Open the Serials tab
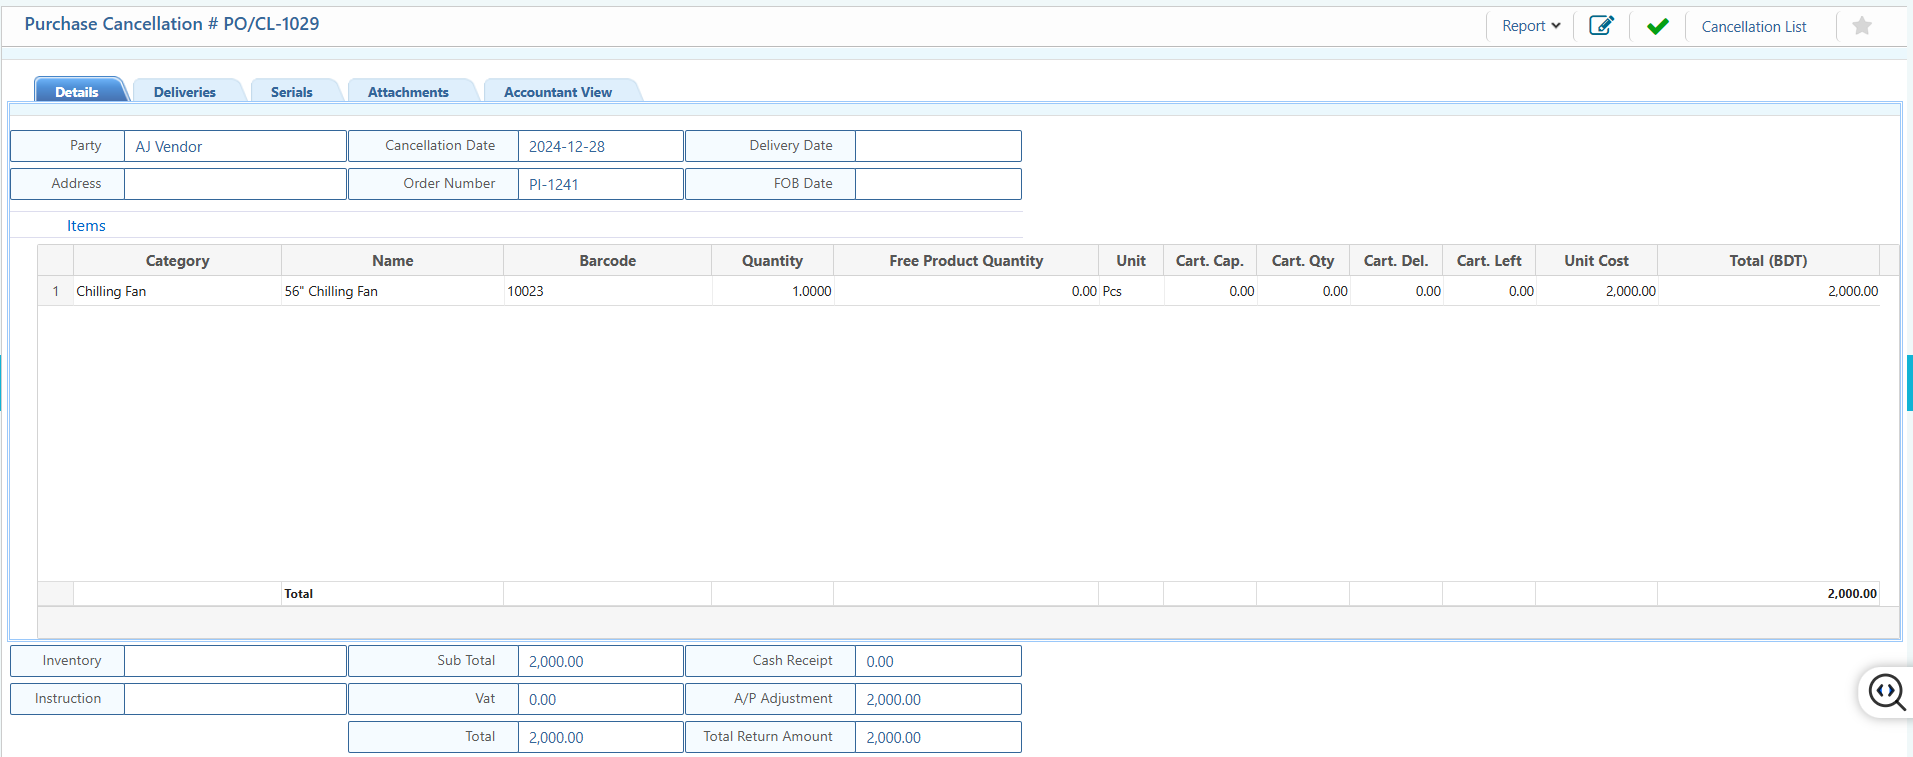 point(292,91)
